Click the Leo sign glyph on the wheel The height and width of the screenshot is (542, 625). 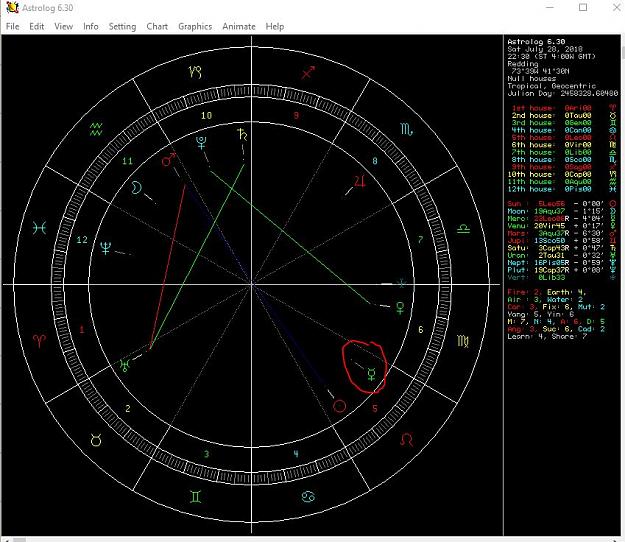tap(406, 440)
